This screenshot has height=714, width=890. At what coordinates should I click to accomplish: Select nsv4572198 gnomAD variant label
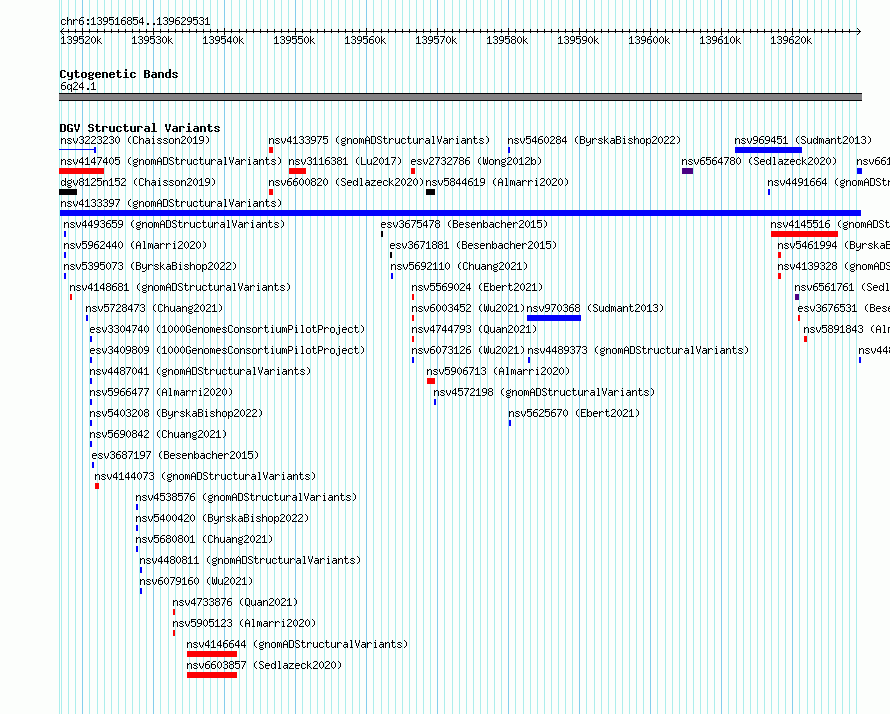(544, 392)
